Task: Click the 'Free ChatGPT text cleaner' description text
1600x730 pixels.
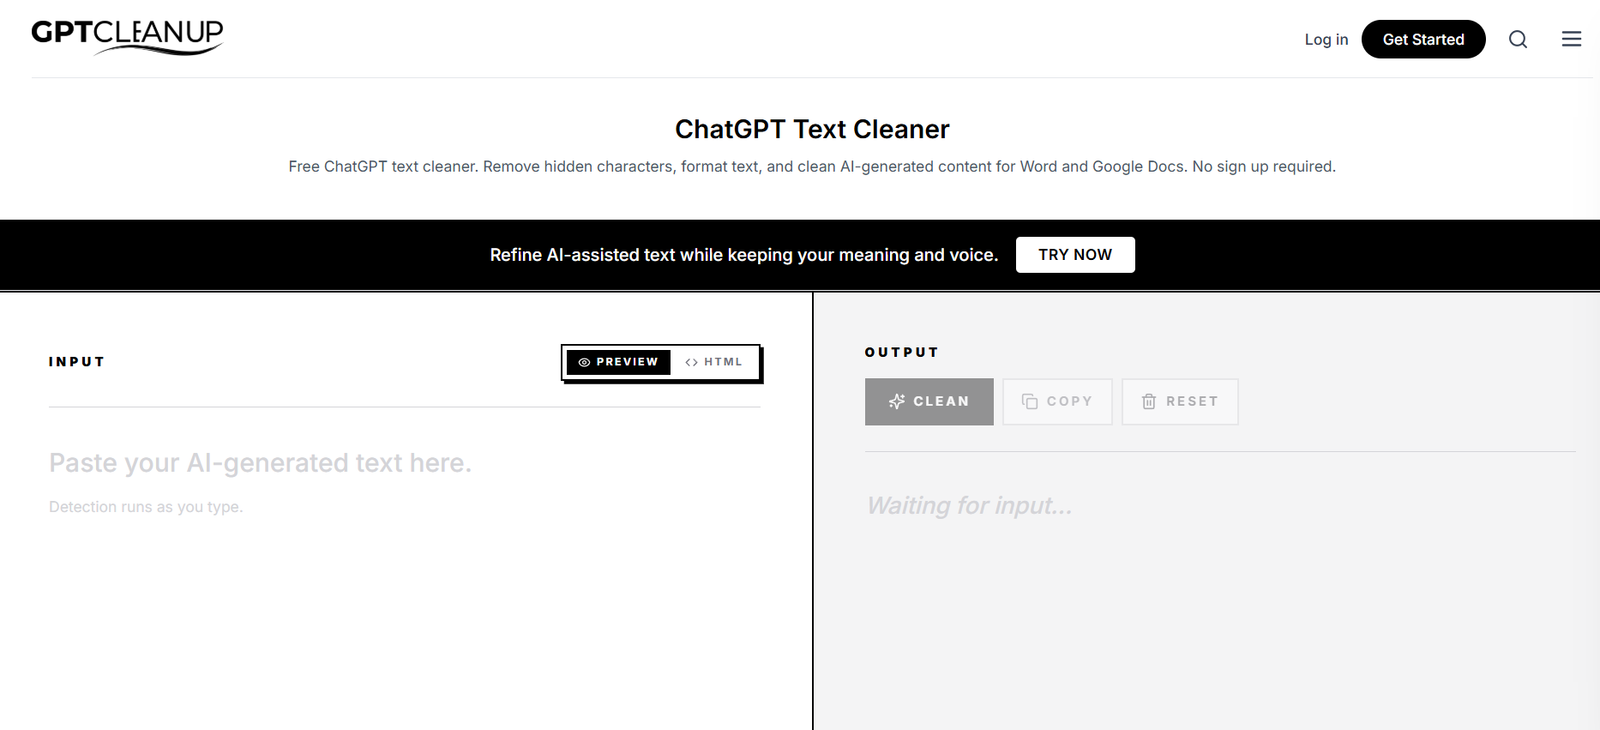Action: coord(812,166)
